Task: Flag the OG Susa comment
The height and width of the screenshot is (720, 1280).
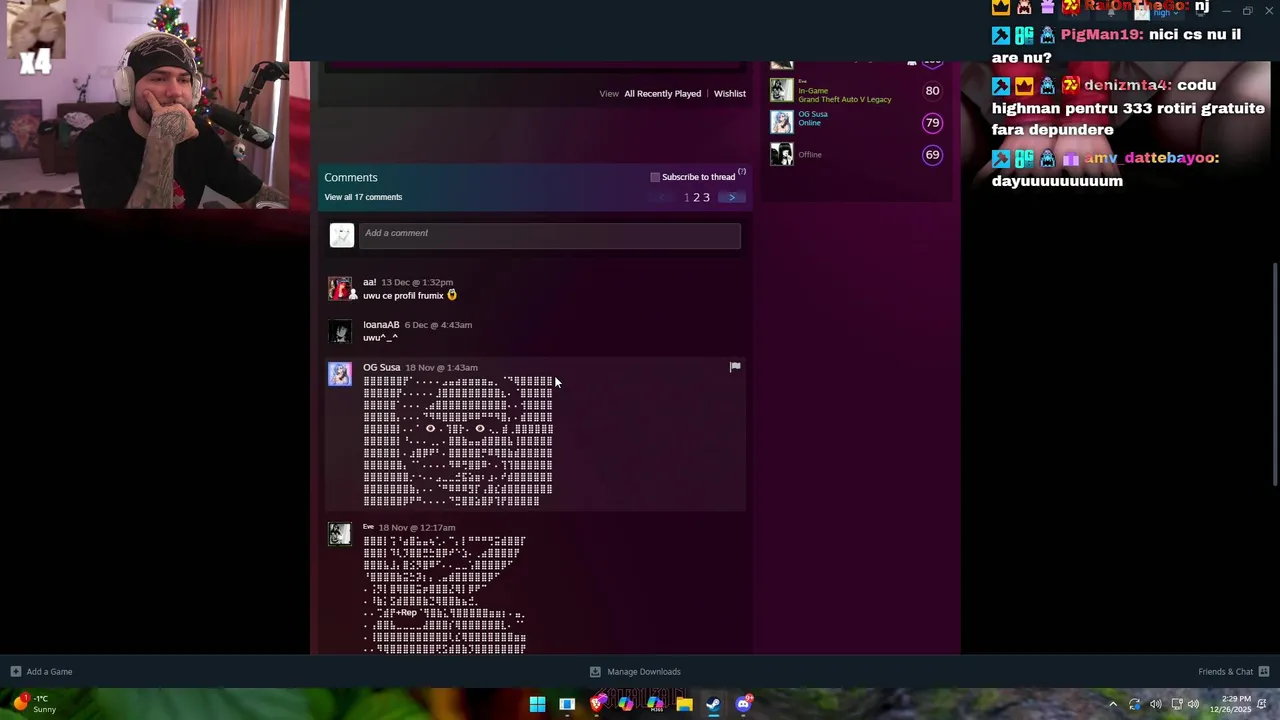Action: 735,367
